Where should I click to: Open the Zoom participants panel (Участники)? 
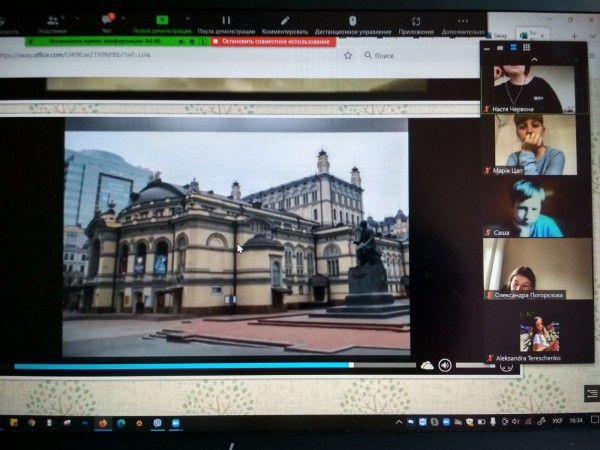[x=52, y=24]
